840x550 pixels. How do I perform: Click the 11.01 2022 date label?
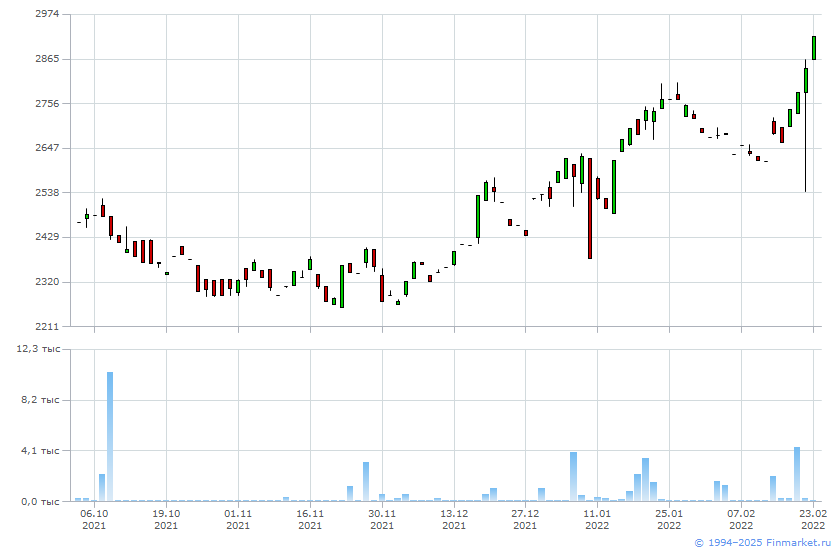click(x=597, y=519)
